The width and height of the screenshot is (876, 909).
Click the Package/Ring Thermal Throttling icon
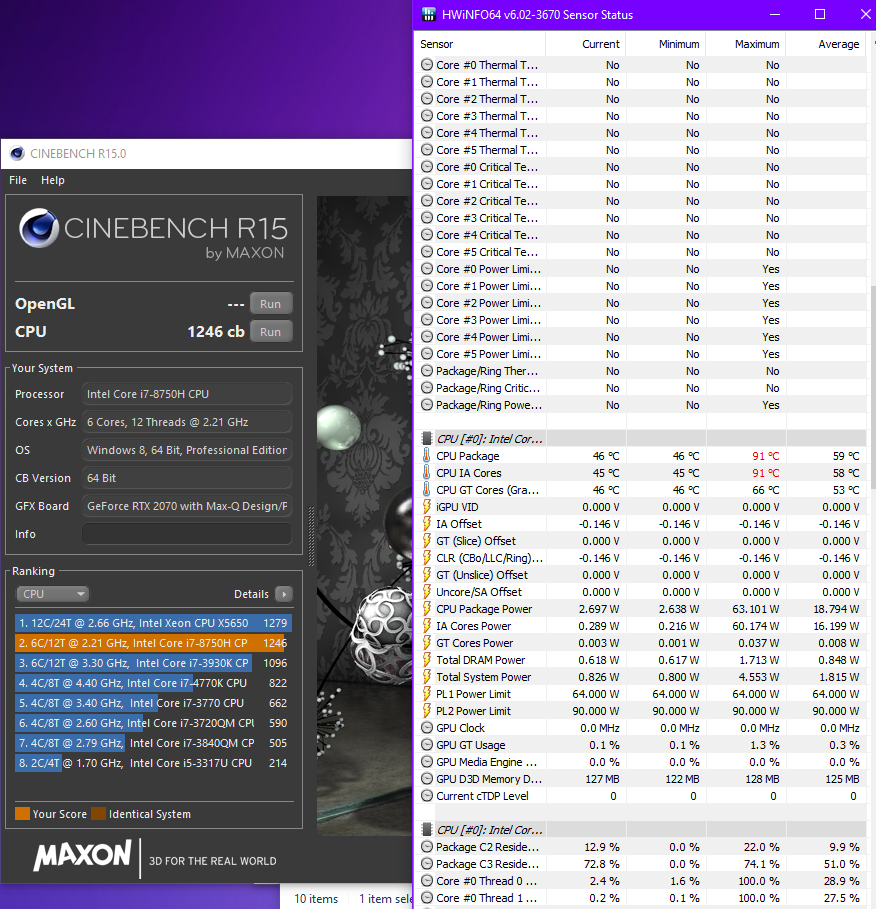427,371
